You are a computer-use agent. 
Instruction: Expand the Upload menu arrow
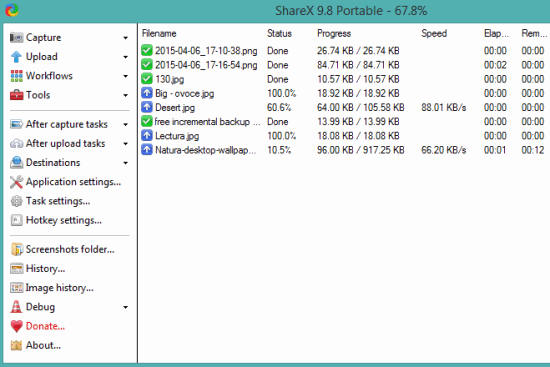pos(126,57)
